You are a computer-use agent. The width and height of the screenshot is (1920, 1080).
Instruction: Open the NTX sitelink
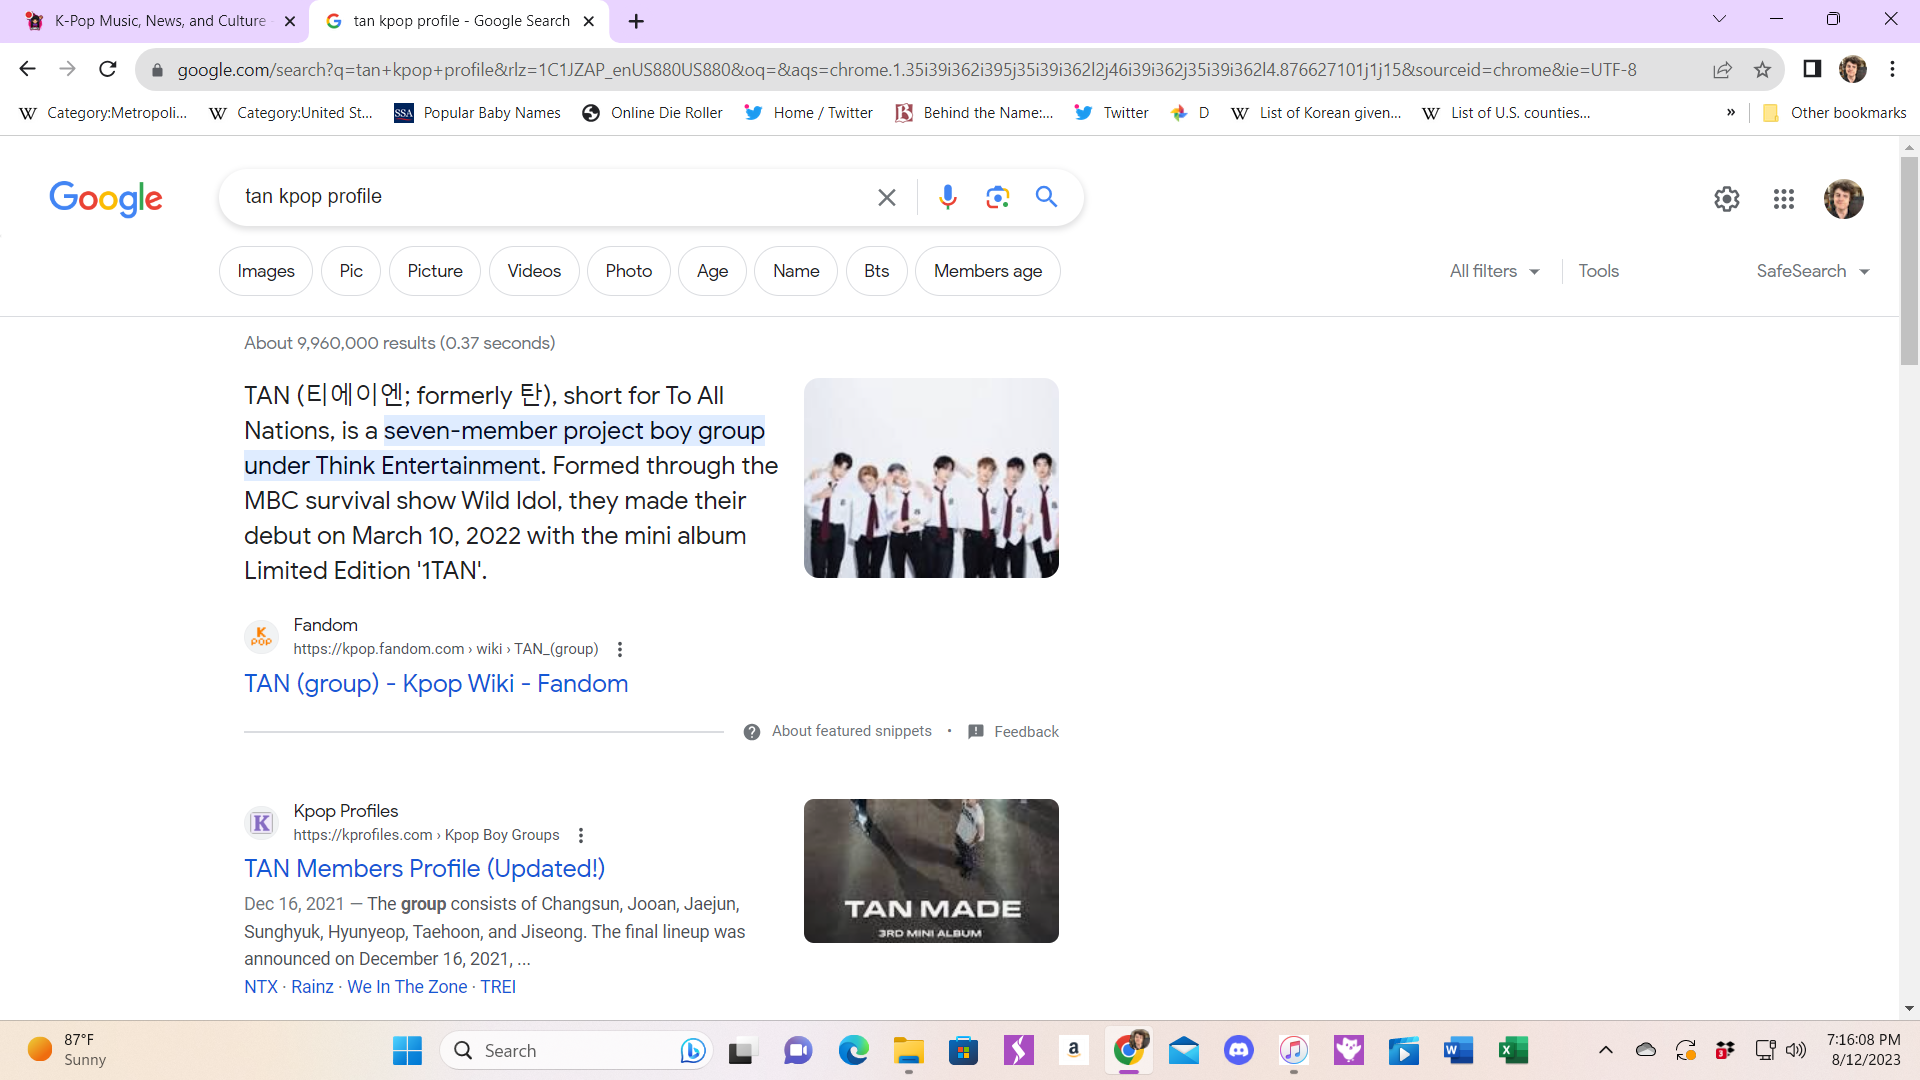point(261,987)
